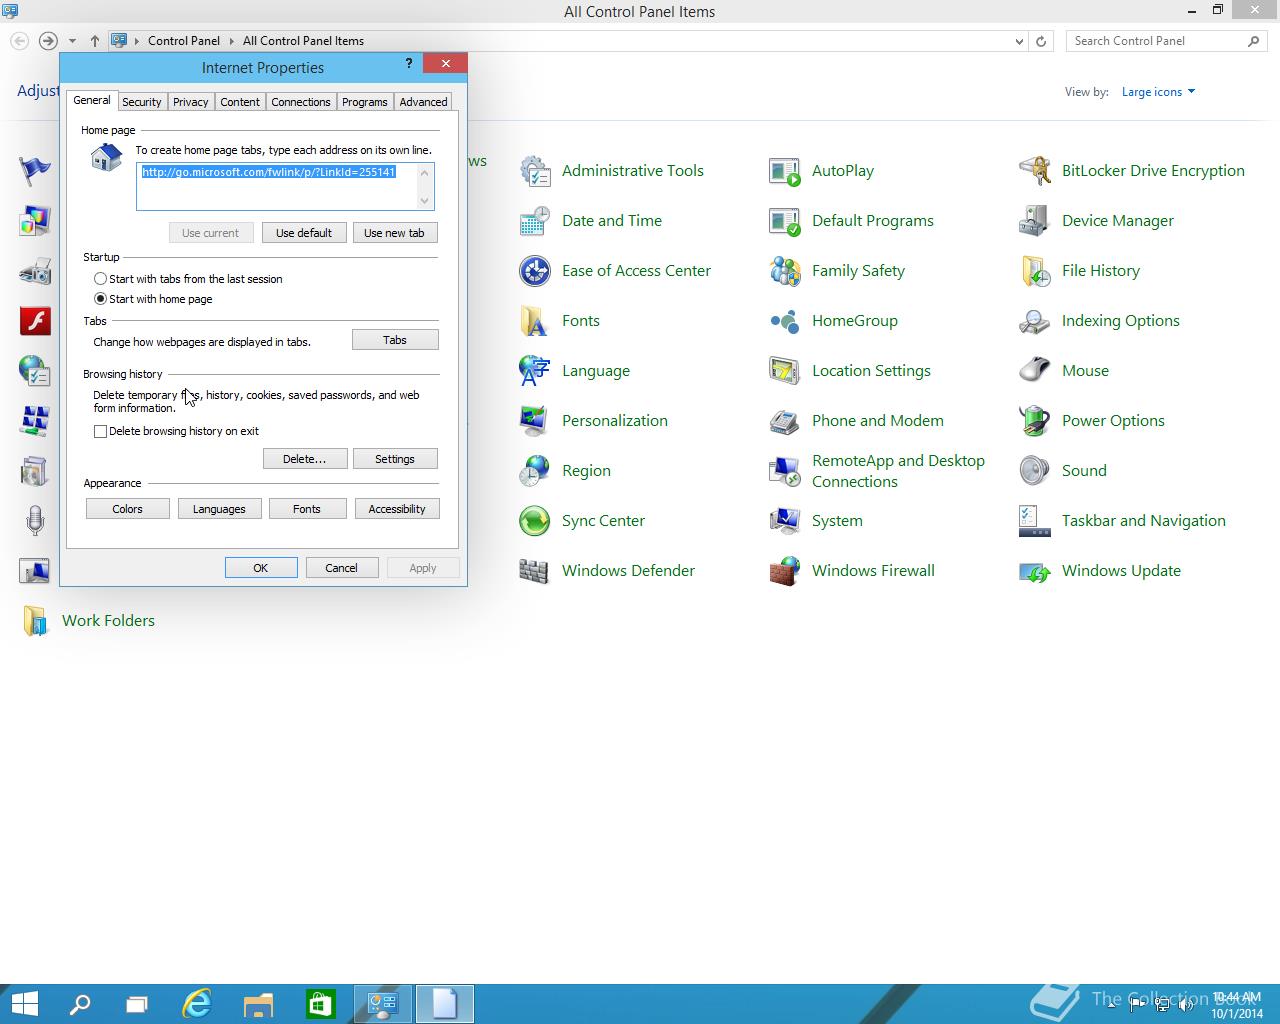This screenshot has height=1024, width=1280.
Task: Switch to the Security tab
Action: 141,102
